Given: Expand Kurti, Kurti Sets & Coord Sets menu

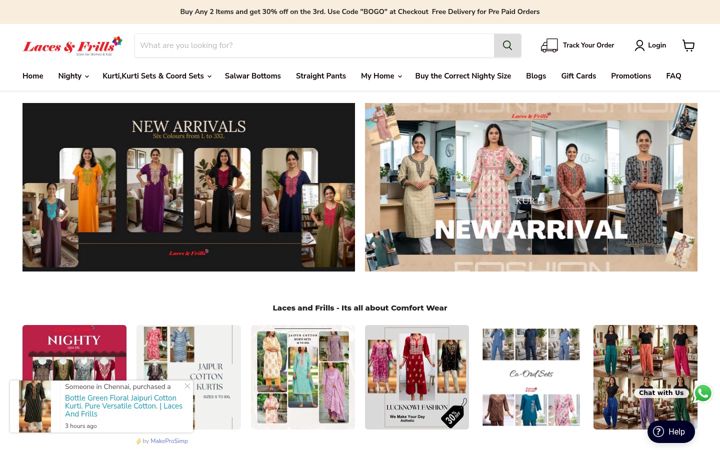Looking at the screenshot, I should click(157, 76).
